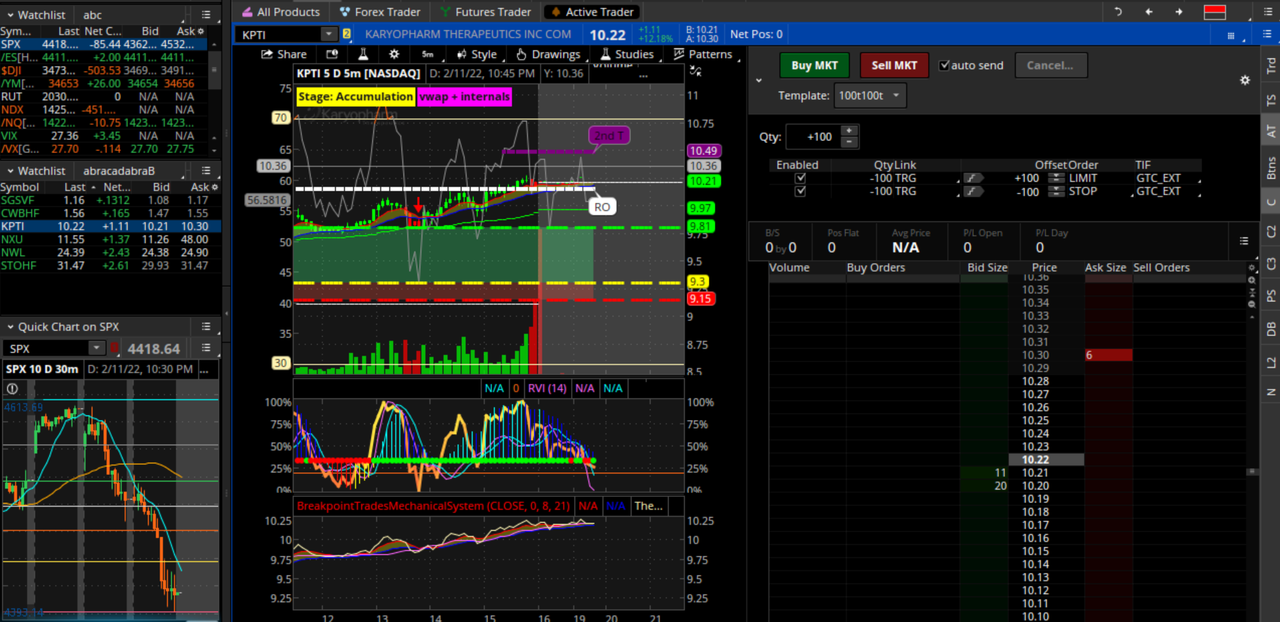Collapse Quick Chart on SPX gadget
The image size is (1280, 622).
[x=9, y=327]
